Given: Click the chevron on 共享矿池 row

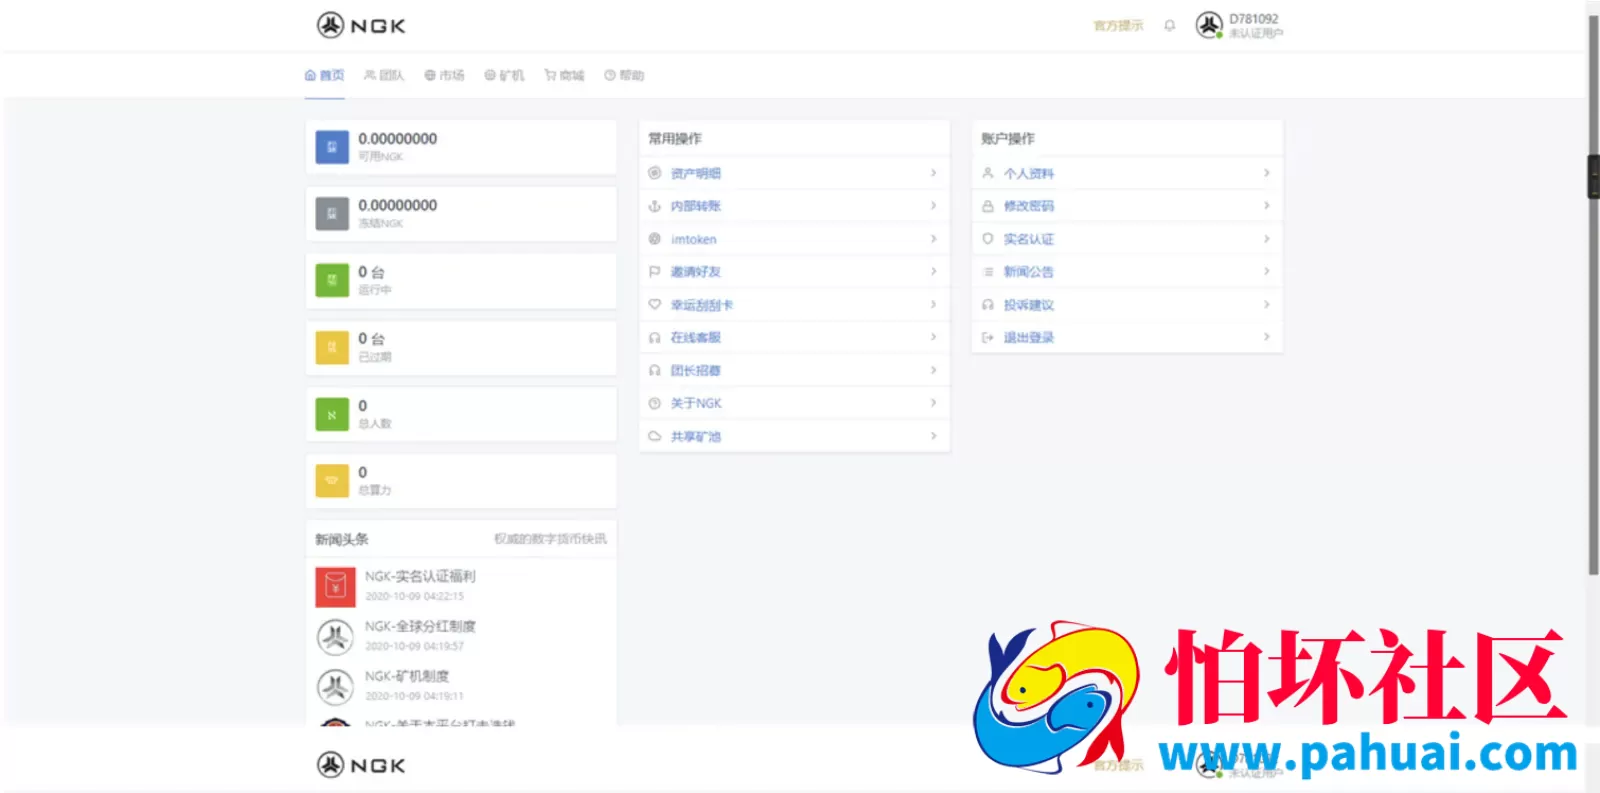Looking at the screenshot, I should click(933, 436).
